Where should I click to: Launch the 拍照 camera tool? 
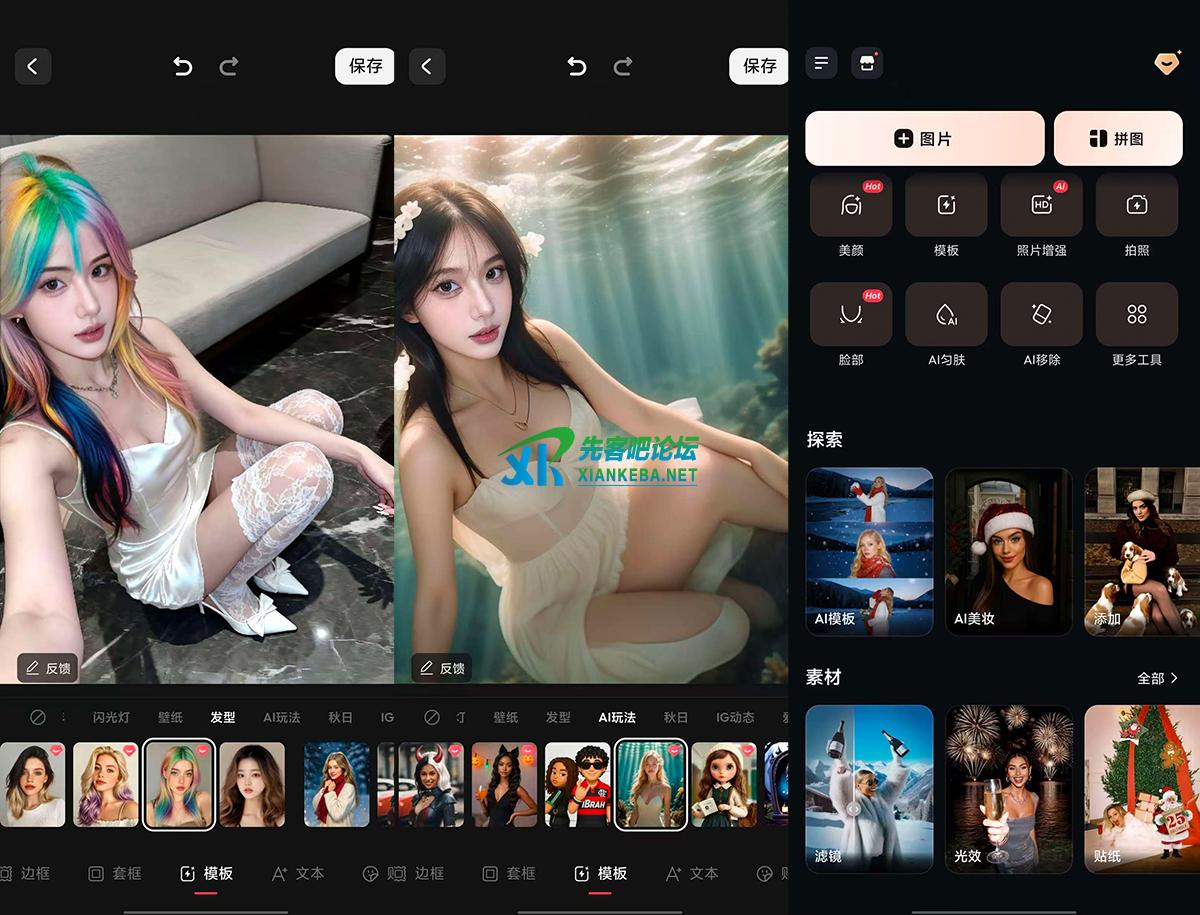coord(1136,205)
